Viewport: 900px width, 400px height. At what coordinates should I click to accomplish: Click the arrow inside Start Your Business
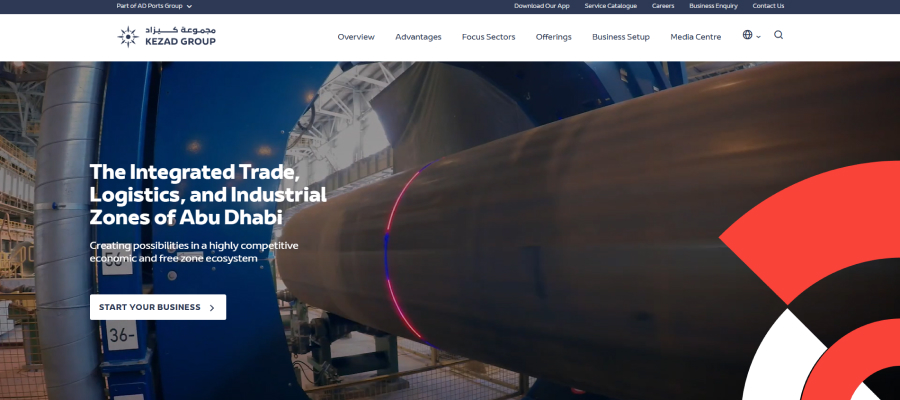coord(212,308)
